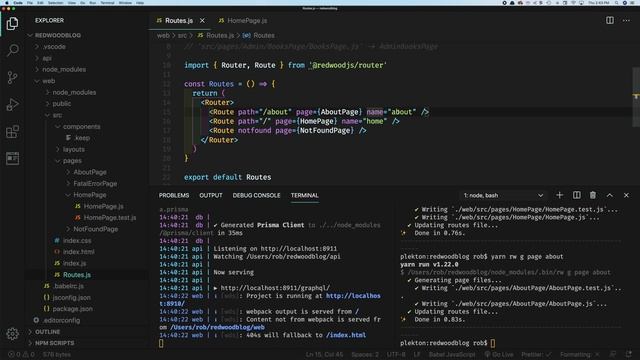Open the /index.html link in terminal
This screenshot has height=360, width=640.
pyautogui.click(x=346, y=335)
